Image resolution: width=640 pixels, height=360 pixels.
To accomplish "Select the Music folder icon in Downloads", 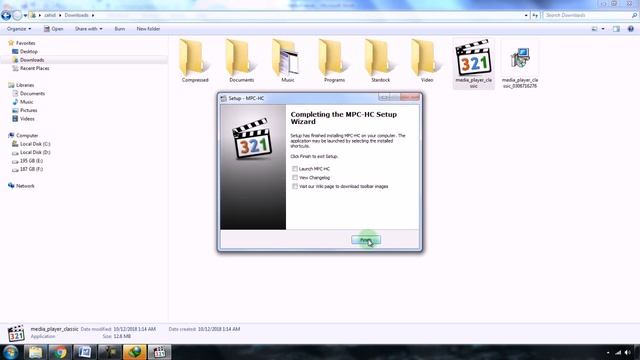I will click(x=287, y=61).
